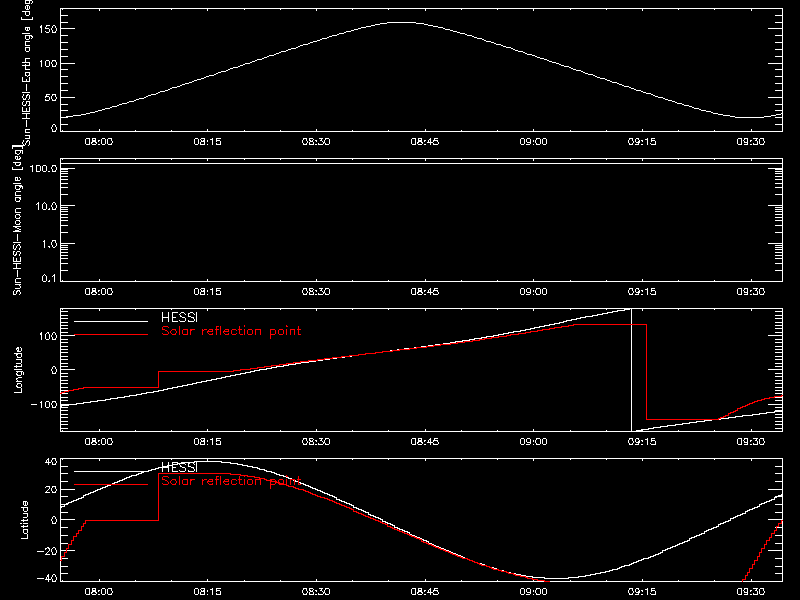Image resolution: width=800 pixels, height=600 pixels.
Task: Click the Longitude y-axis label
Action: pos(18,370)
